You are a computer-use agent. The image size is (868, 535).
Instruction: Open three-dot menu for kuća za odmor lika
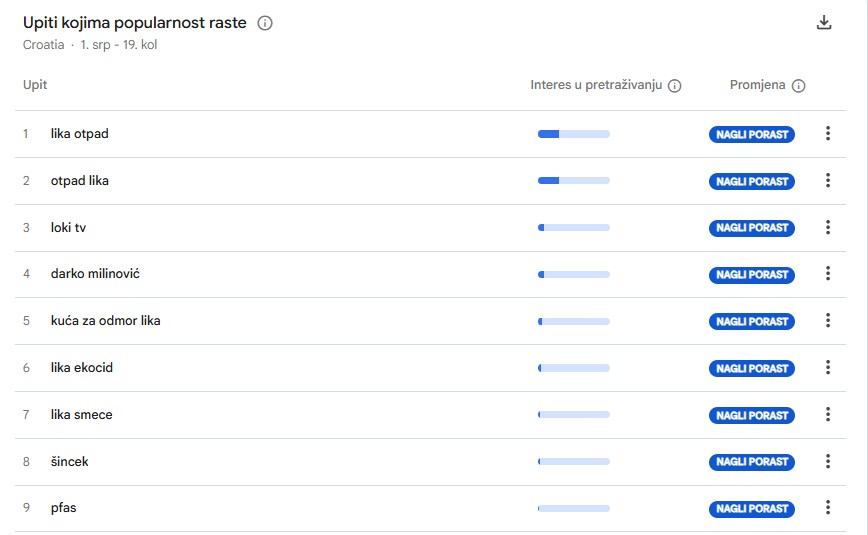point(828,321)
